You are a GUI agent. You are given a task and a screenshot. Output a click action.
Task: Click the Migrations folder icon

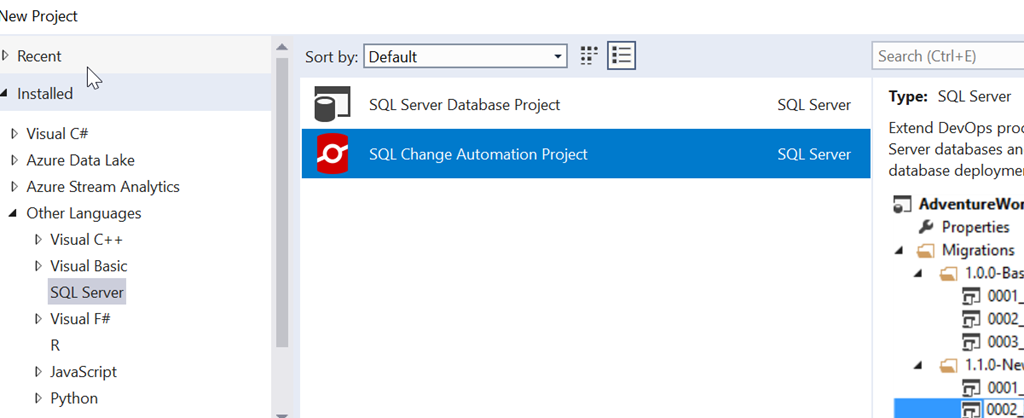[x=926, y=250]
